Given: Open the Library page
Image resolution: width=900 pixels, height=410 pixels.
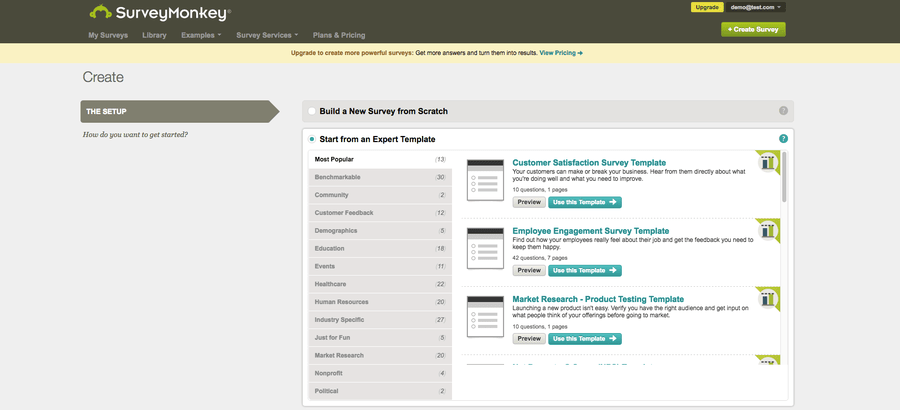Looking at the screenshot, I should (154, 35).
